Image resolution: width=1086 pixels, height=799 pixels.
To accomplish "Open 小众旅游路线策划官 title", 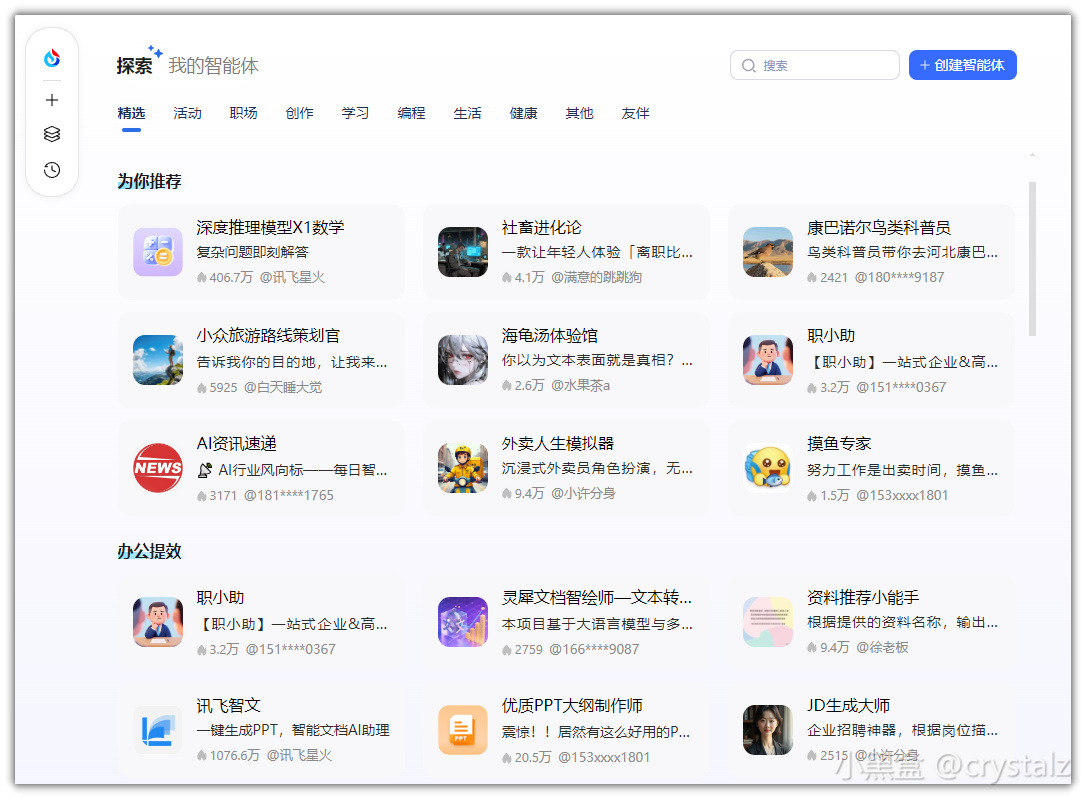I will [268, 336].
